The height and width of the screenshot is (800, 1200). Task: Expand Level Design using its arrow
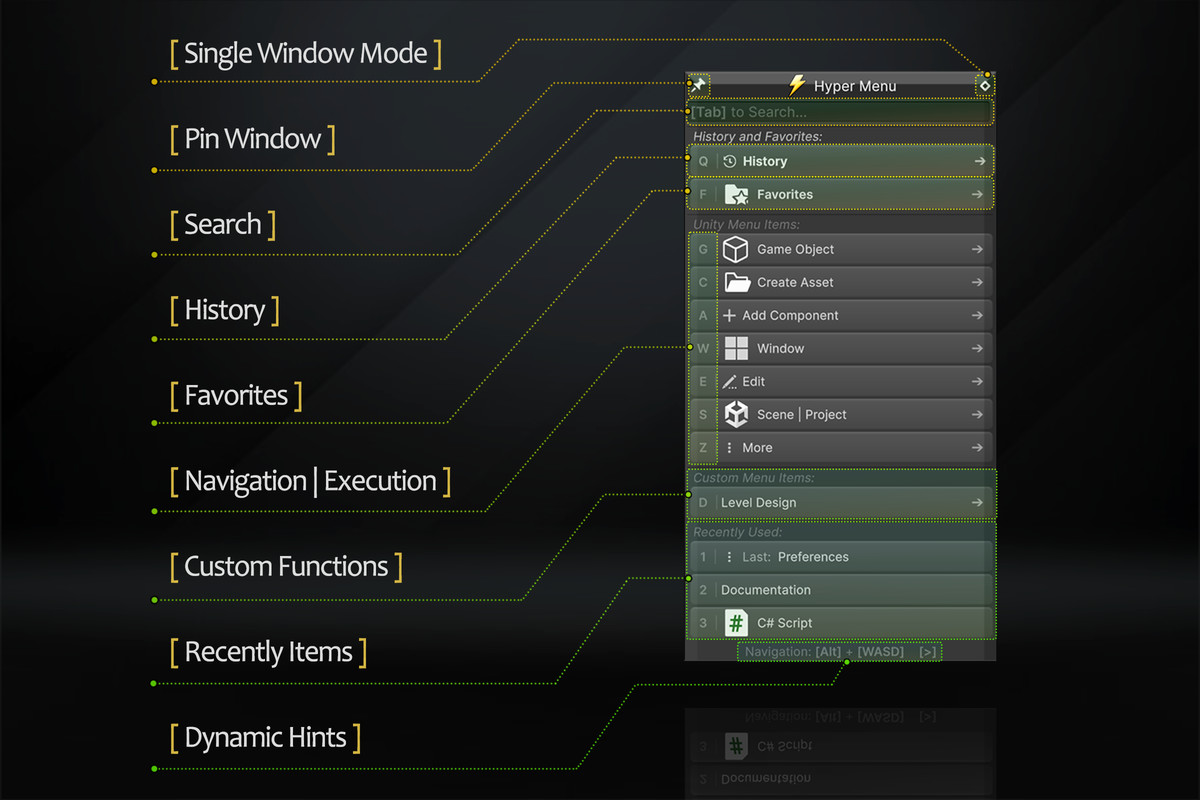tap(977, 502)
